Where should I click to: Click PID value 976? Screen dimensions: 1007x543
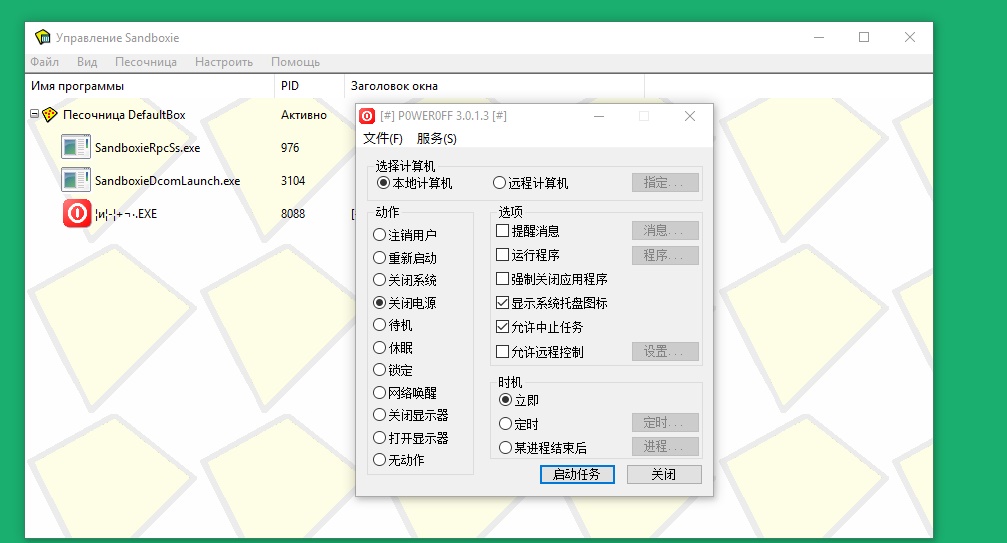click(x=290, y=148)
